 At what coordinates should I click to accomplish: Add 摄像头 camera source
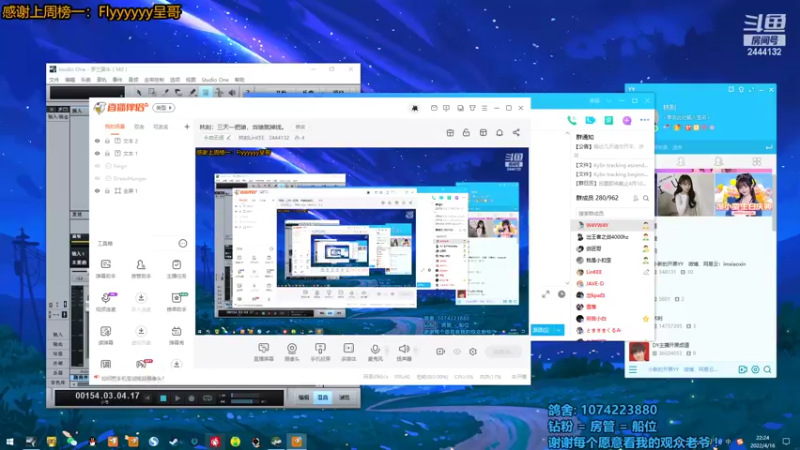pos(292,352)
